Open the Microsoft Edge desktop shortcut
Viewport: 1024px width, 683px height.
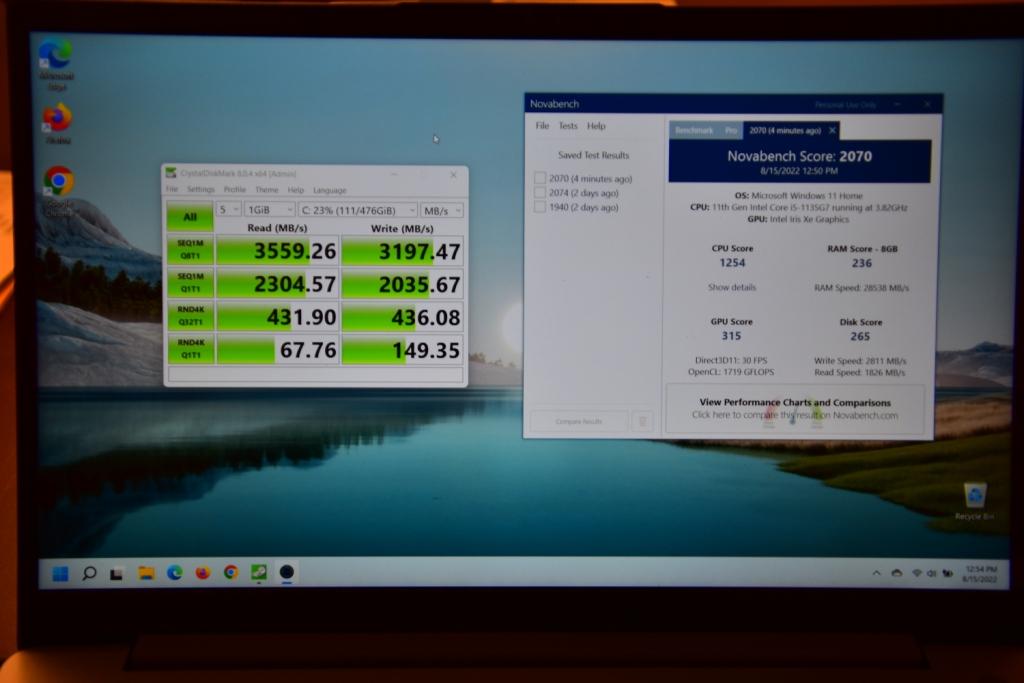click(x=56, y=63)
